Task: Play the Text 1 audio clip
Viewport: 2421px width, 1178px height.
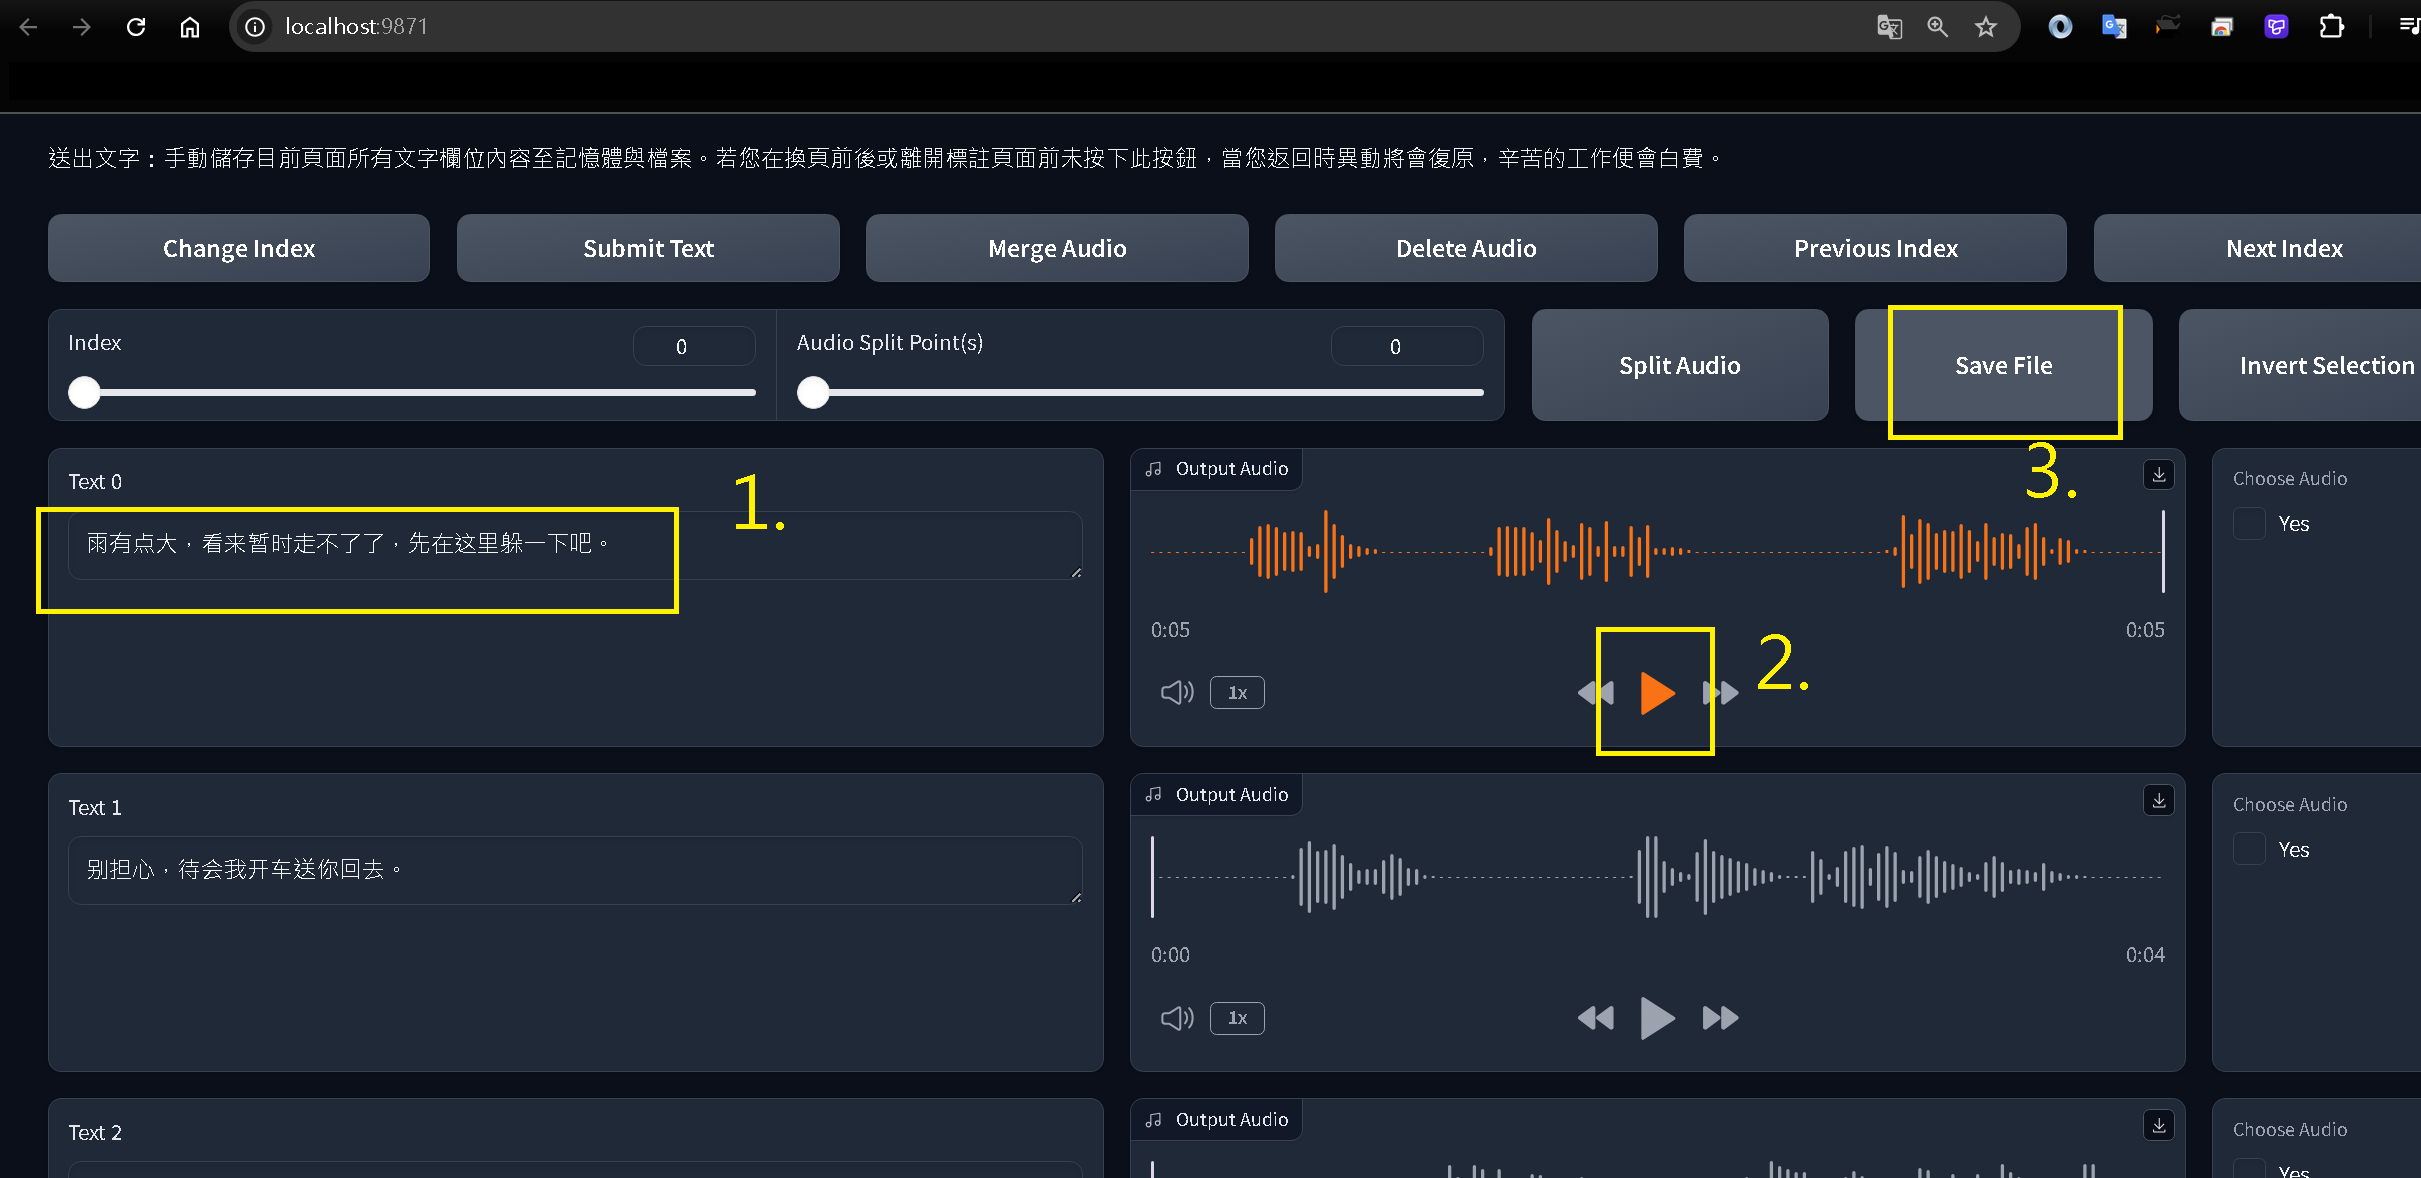Action: 1657,1018
